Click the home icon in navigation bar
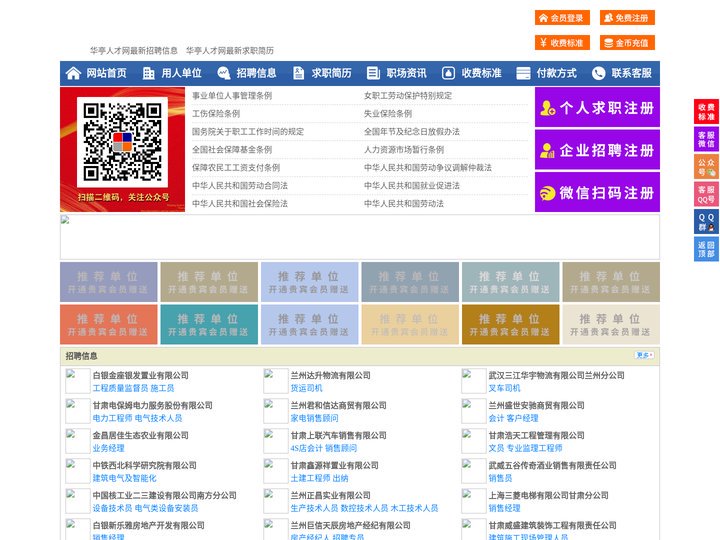 click(x=73, y=73)
